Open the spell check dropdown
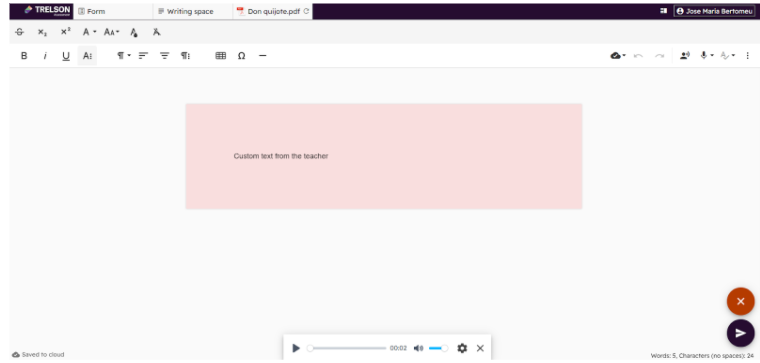The height and width of the screenshot is (363, 760). tap(728, 56)
